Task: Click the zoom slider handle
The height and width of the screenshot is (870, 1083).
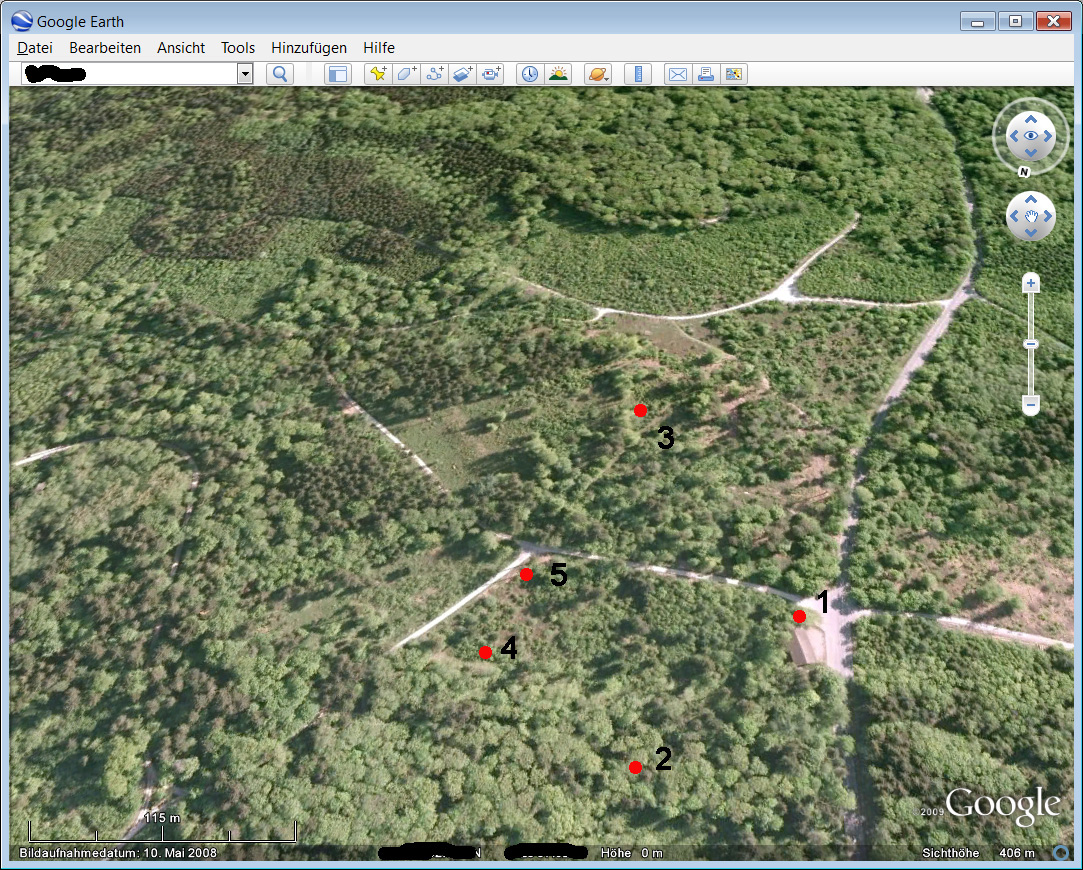Action: pyautogui.click(x=1031, y=345)
